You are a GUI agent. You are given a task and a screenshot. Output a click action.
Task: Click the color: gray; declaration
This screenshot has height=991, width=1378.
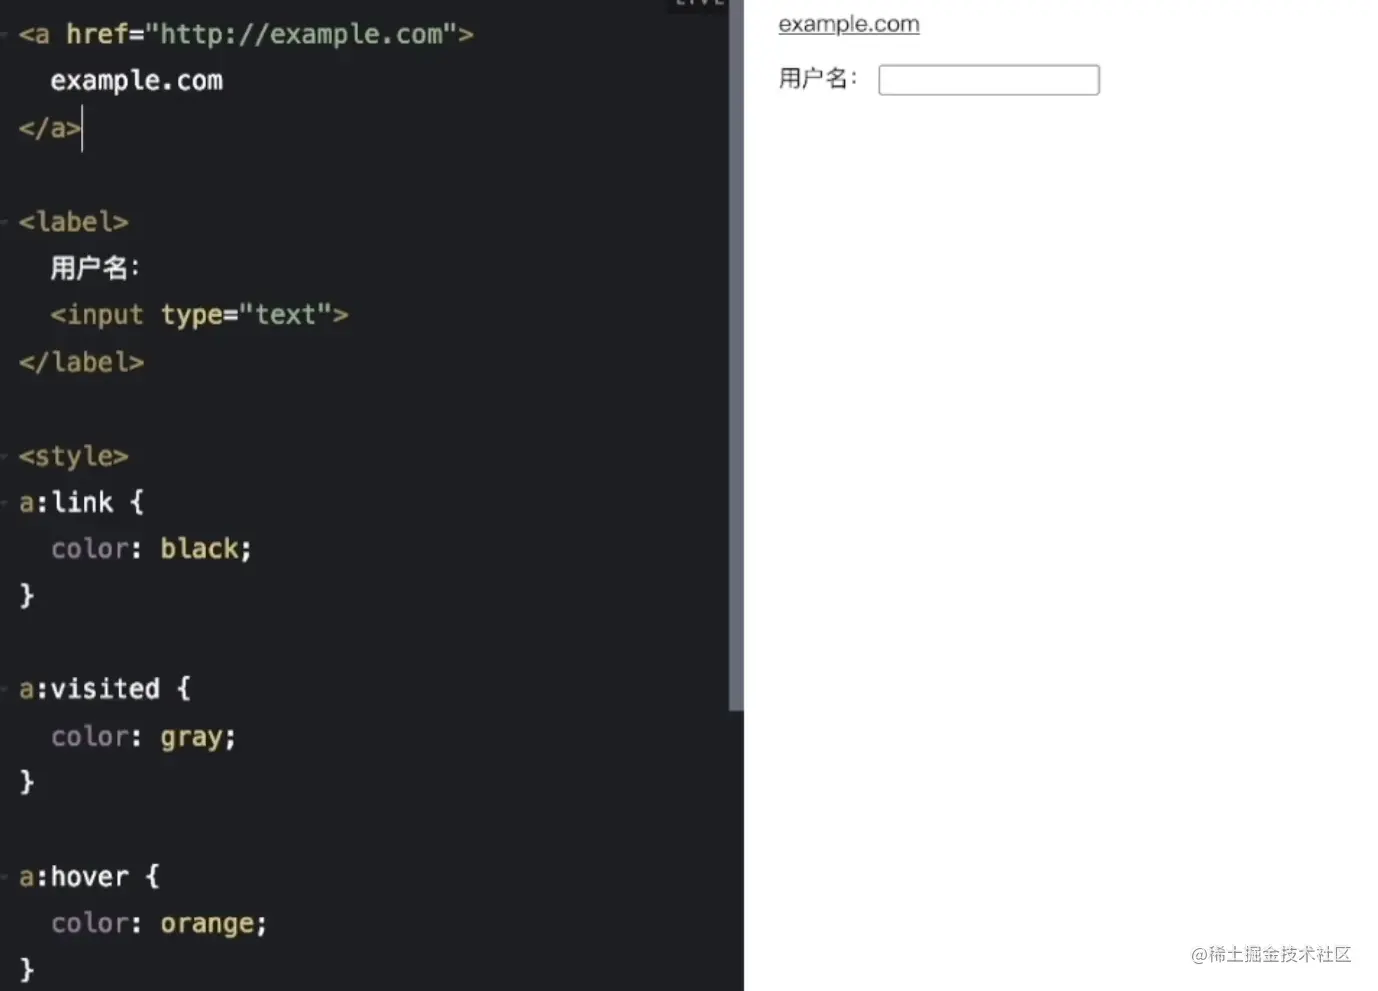(x=143, y=737)
